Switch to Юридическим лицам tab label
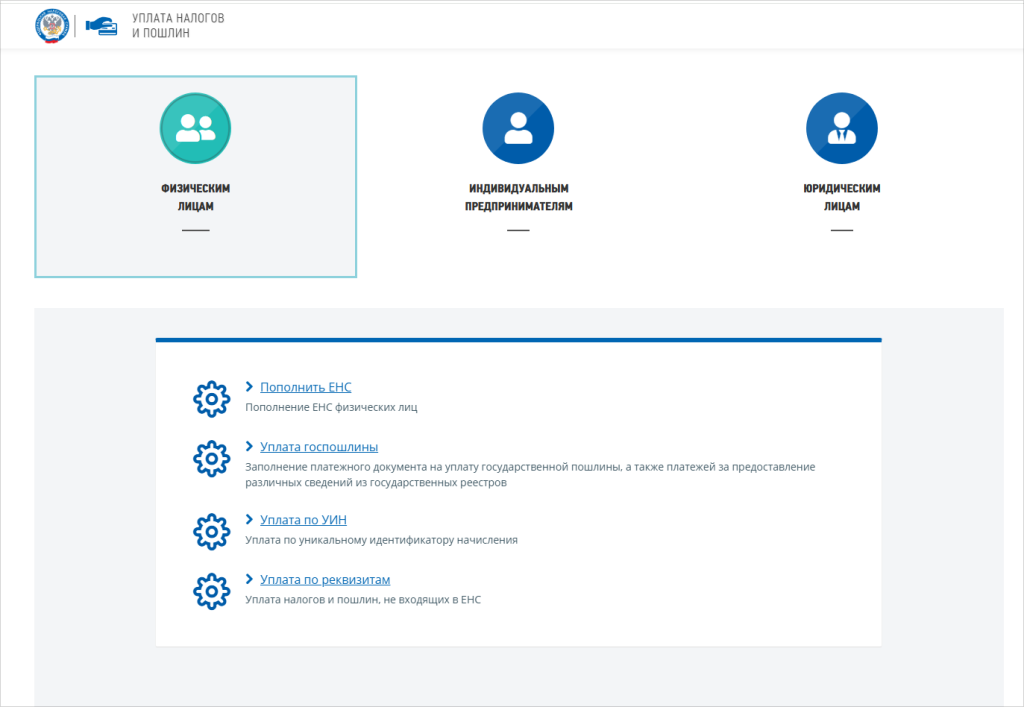The width and height of the screenshot is (1024, 707). (841, 197)
